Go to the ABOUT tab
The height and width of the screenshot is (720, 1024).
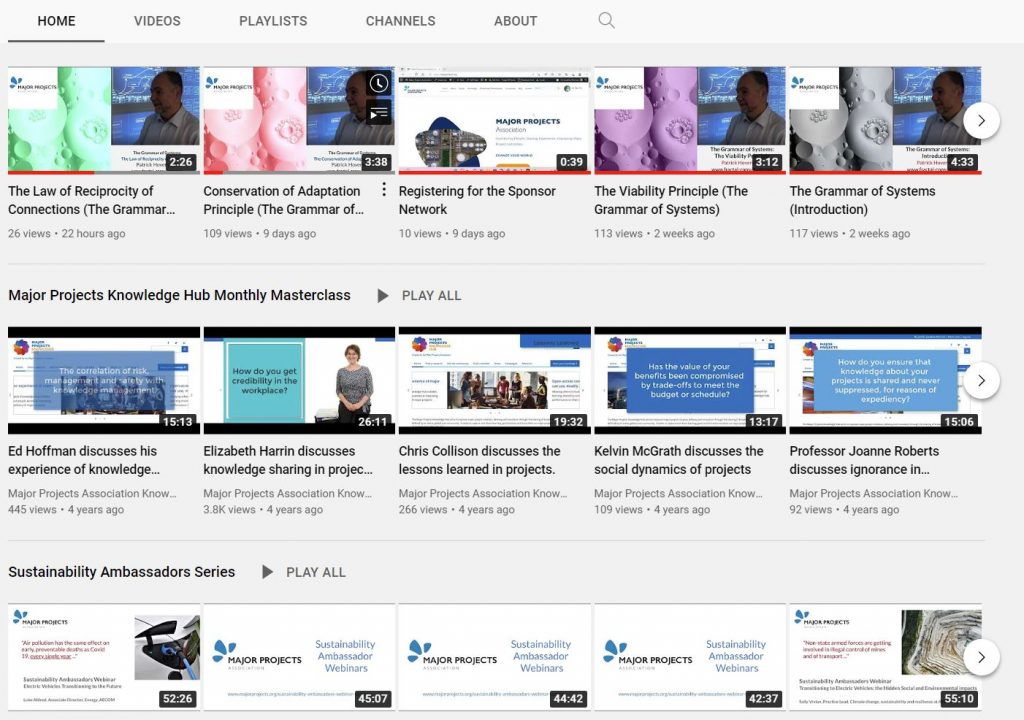tap(515, 21)
